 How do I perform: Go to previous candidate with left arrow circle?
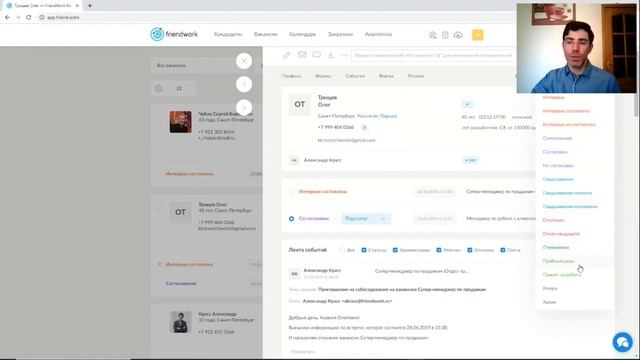coord(244,84)
